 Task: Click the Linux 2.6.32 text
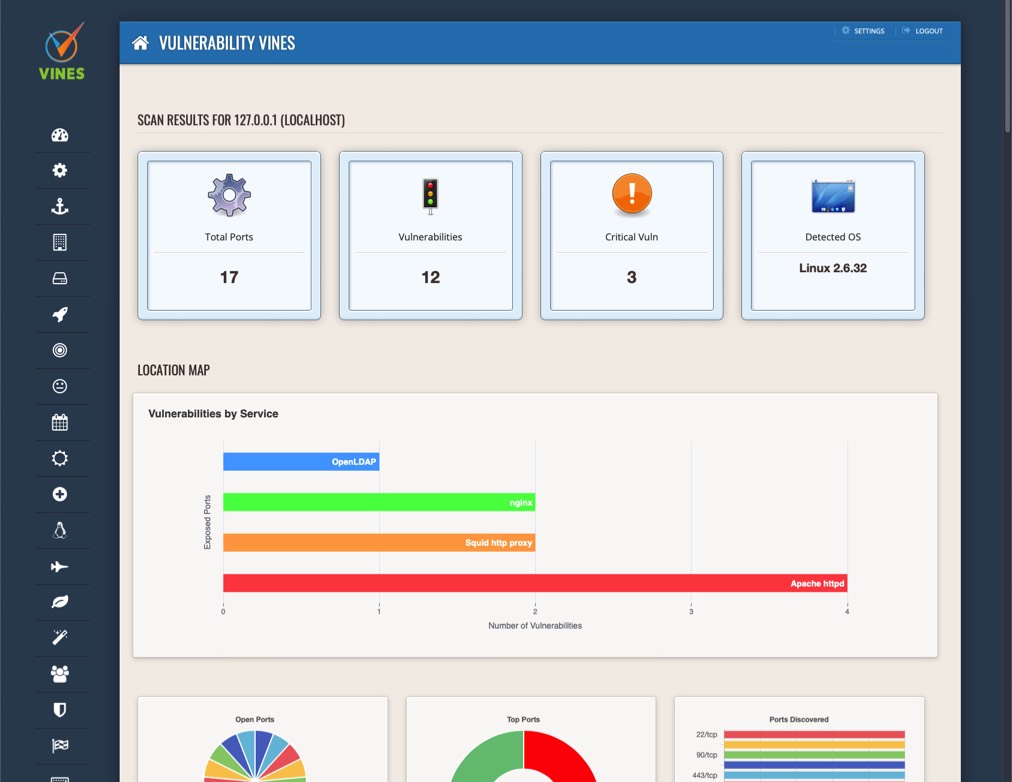(x=833, y=268)
